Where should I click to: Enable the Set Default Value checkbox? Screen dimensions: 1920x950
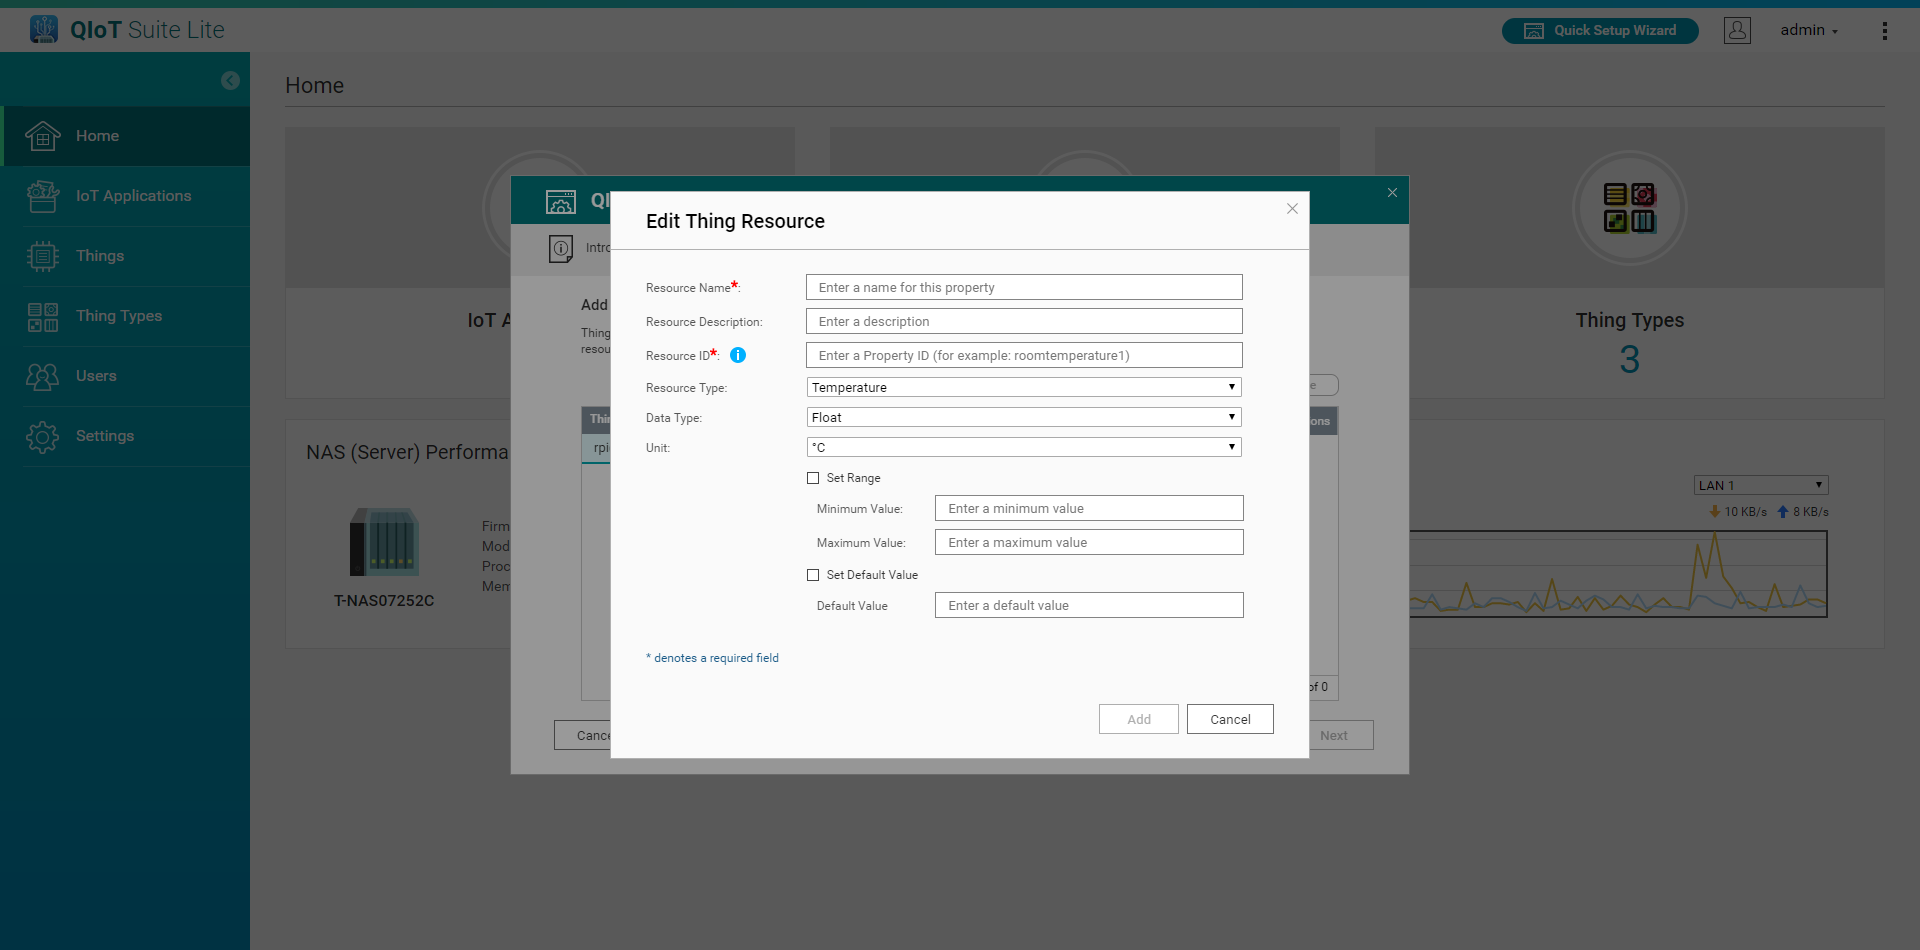(813, 575)
